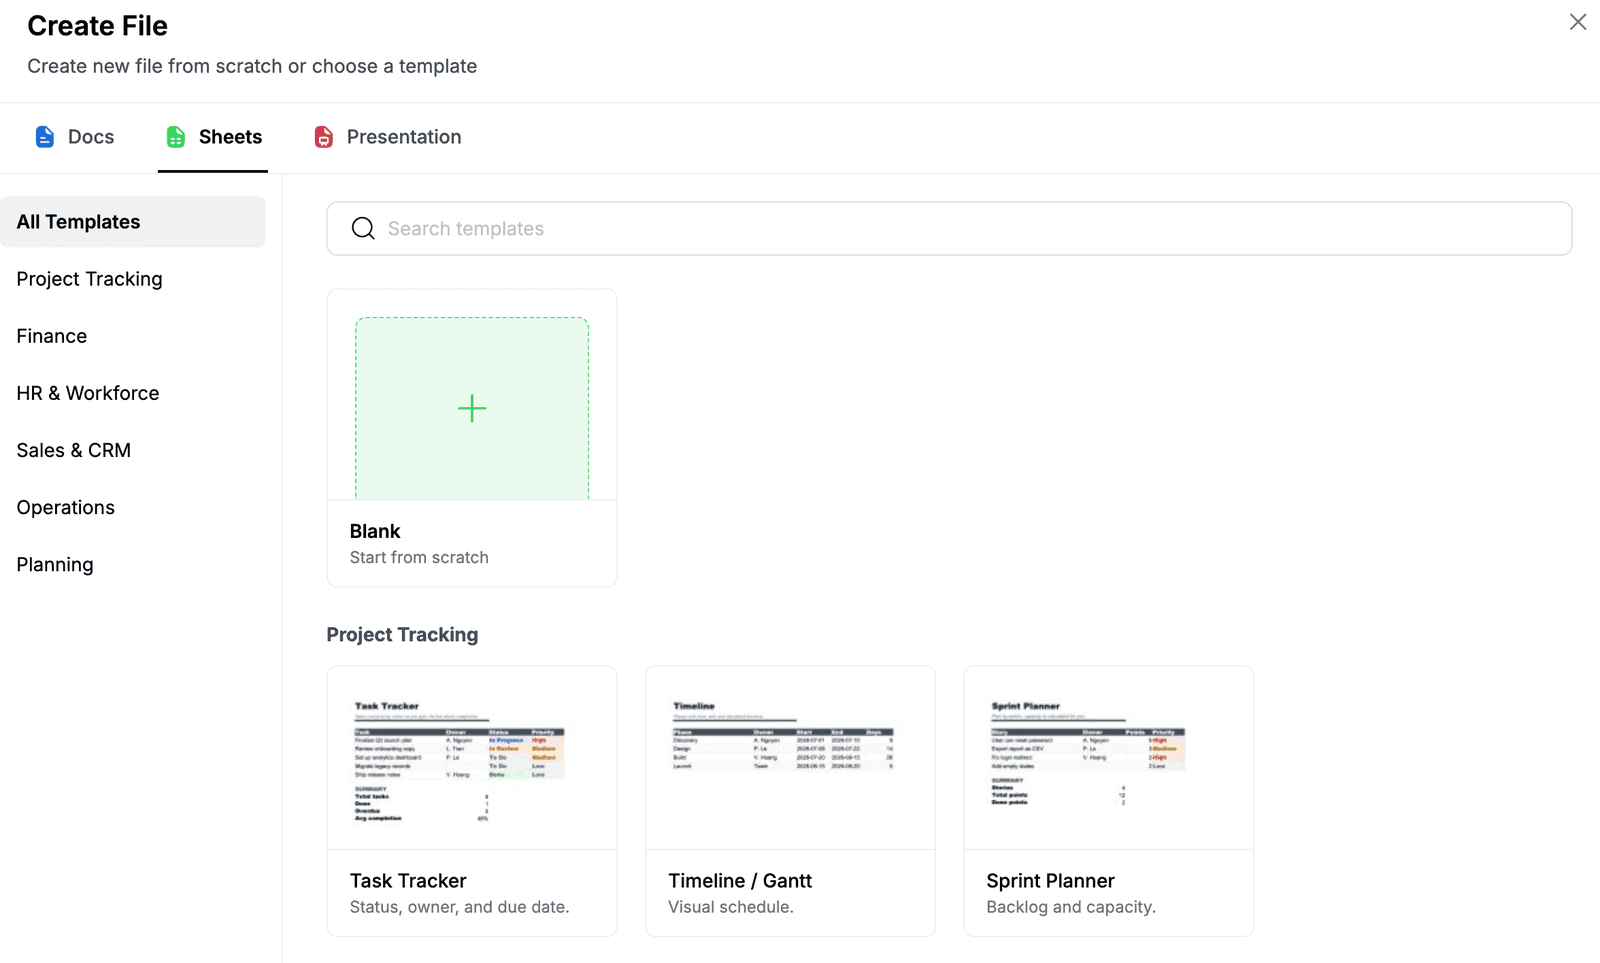1600x963 pixels.
Task: Click the red Presentation file icon
Action: click(323, 137)
